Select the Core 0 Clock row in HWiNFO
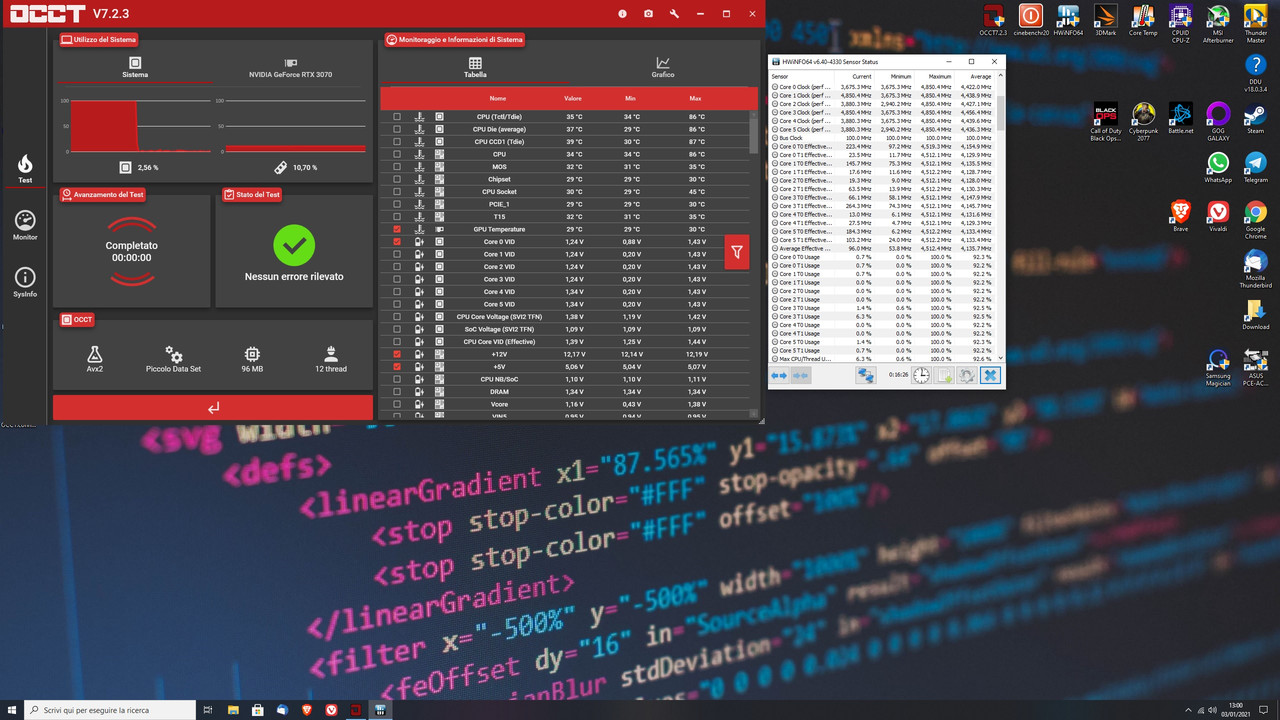Screen dimensions: 1280x720 (x=883, y=87)
